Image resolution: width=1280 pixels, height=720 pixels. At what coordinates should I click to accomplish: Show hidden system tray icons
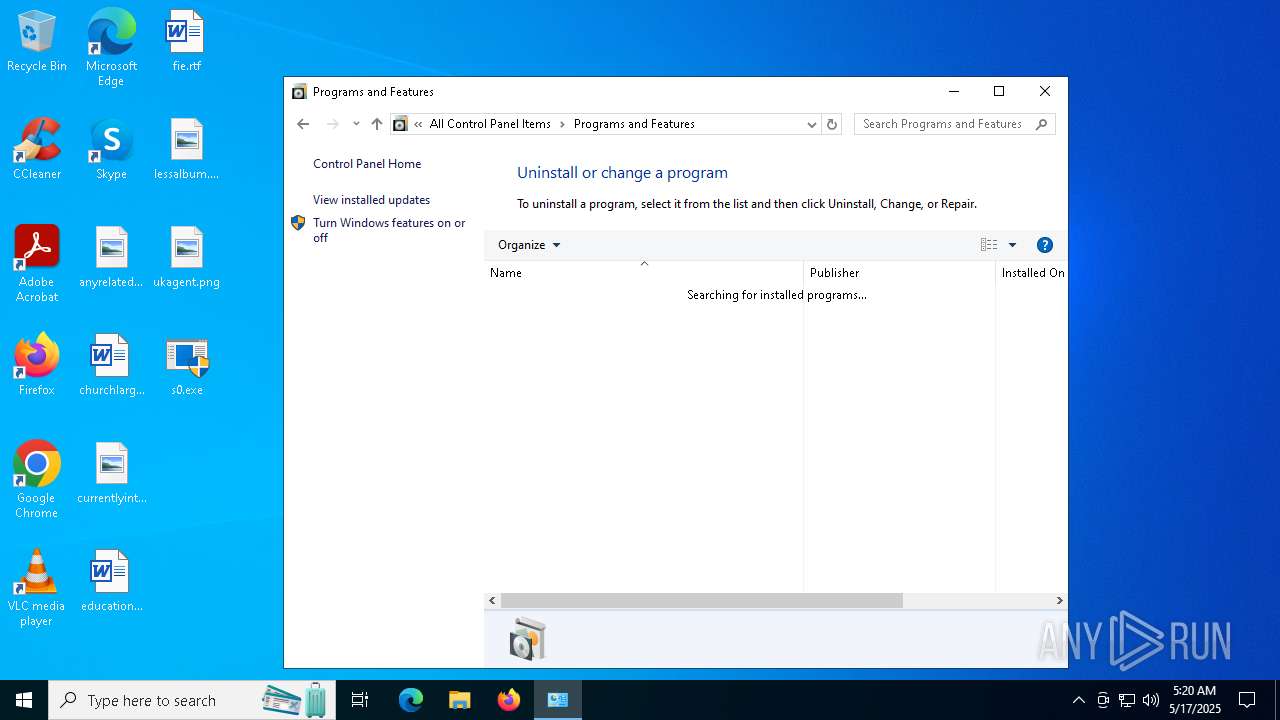click(1078, 700)
